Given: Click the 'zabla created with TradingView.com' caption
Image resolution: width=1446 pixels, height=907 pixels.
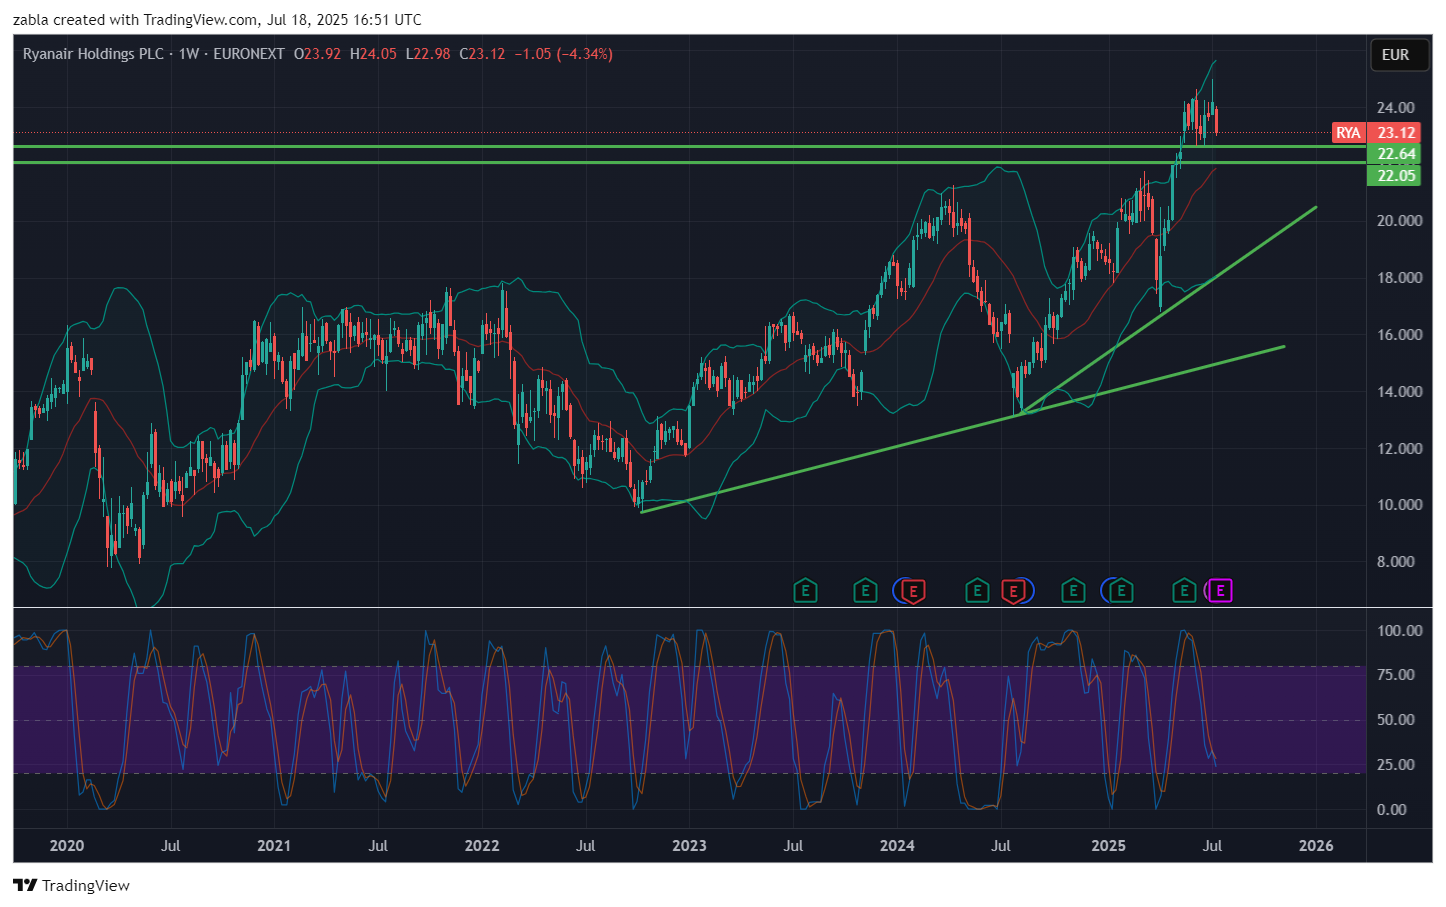Looking at the screenshot, I should [x=135, y=20].
